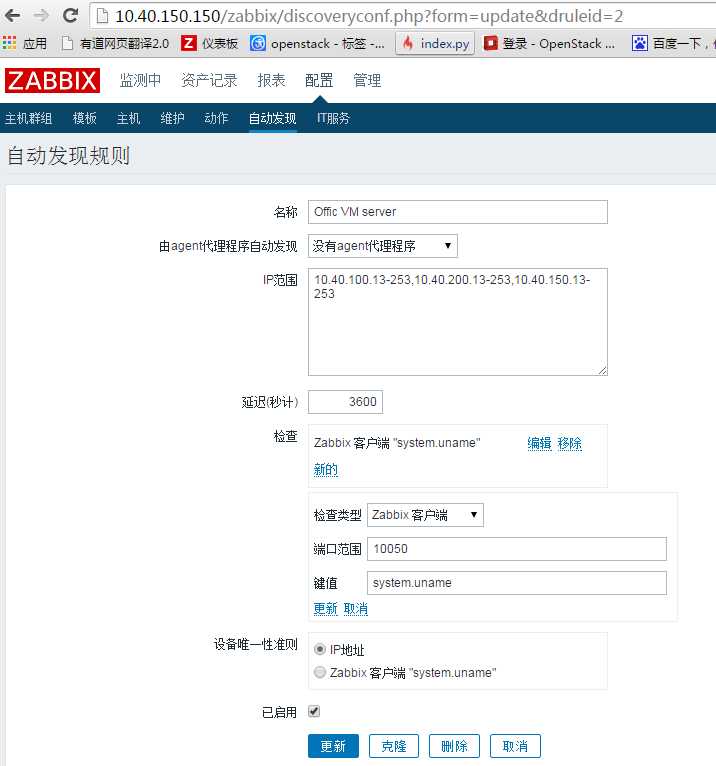The height and width of the screenshot is (766, 716).
Task: Grab the IP范围 textarea resize handle
Action: 603,371
